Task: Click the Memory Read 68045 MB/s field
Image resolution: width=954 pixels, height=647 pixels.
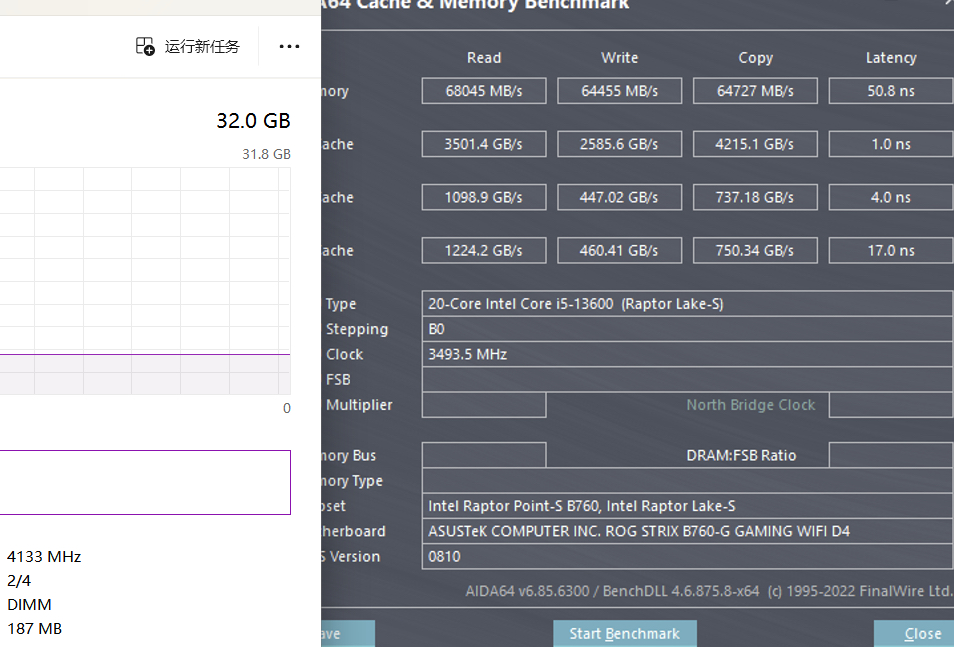Action: [x=484, y=91]
